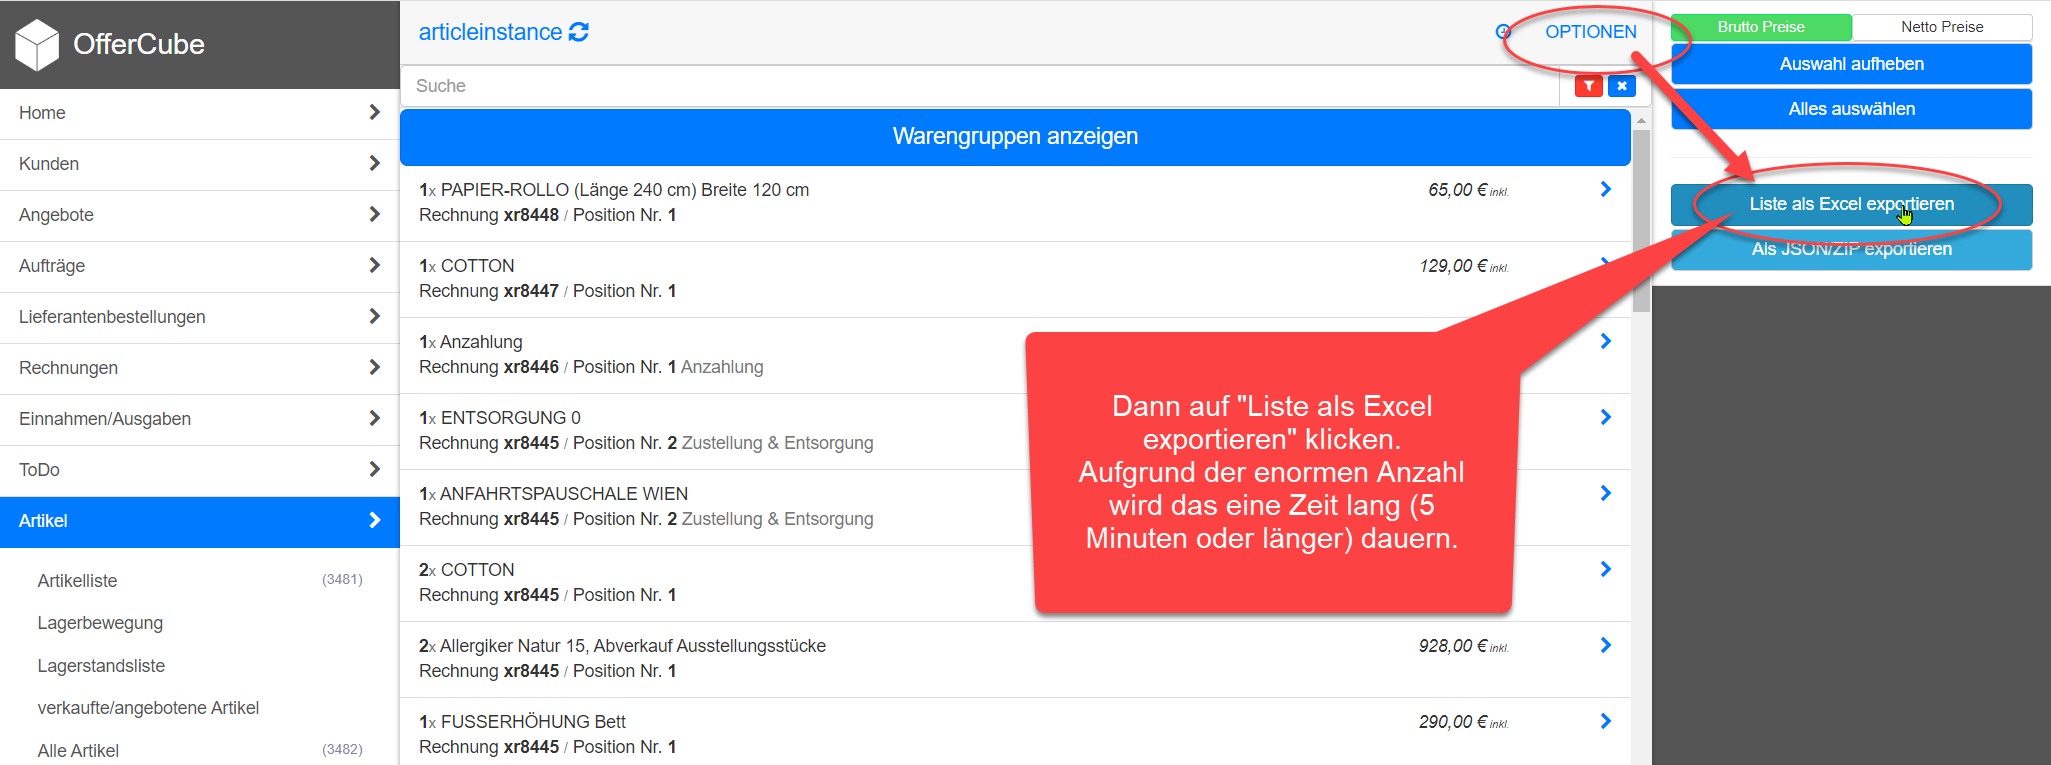
Task: Expand Lieferantenbestellungen menu chevron
Action: (375, 316)
